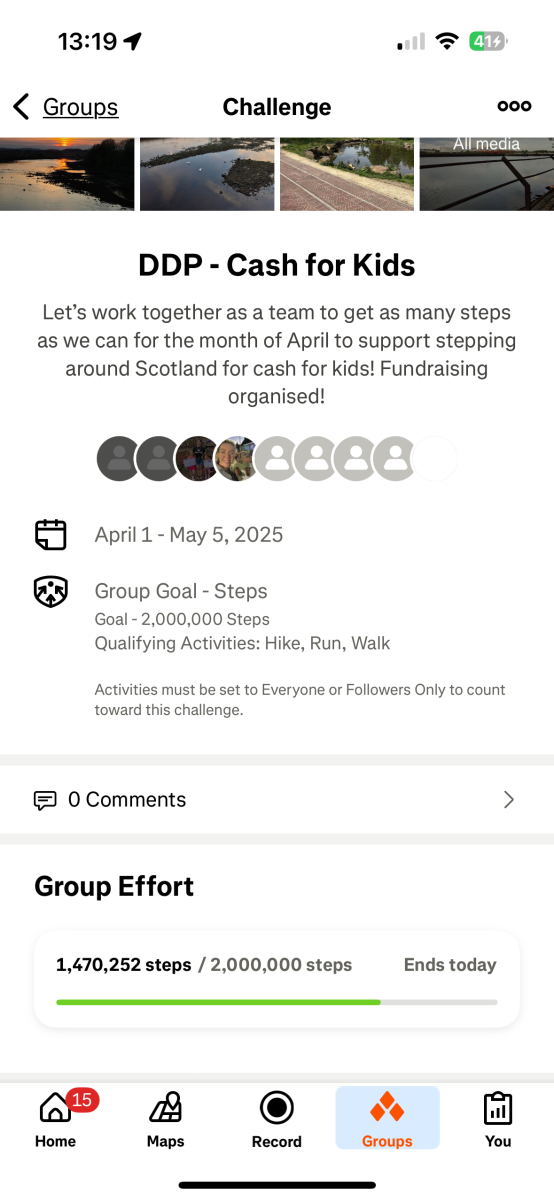Open All media gallery thumbnail

tap(486, 174)
